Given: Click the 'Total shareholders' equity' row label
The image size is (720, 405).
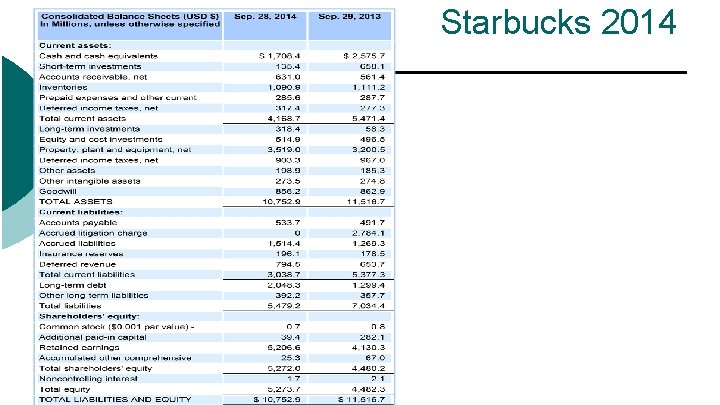Looking at the screenshot, I should [96, 369].
